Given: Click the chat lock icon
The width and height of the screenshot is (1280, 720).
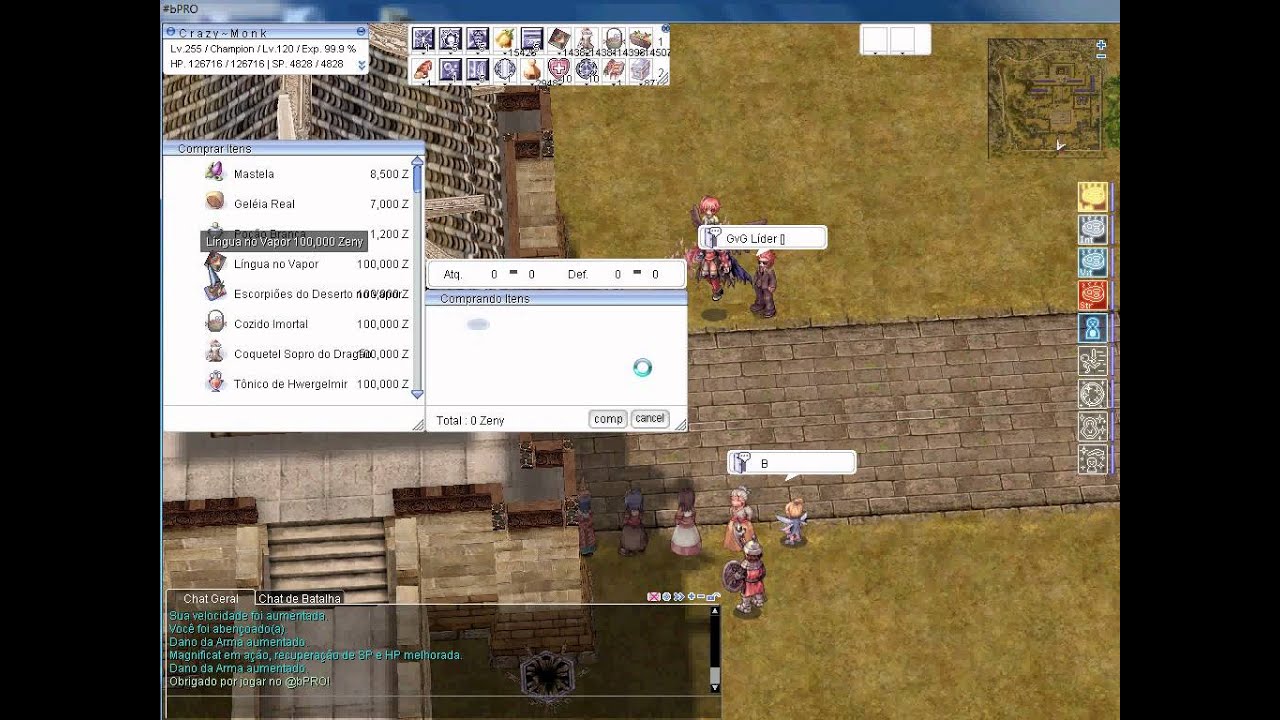Looking at the screenshot, I should click(x=713, y=597).
